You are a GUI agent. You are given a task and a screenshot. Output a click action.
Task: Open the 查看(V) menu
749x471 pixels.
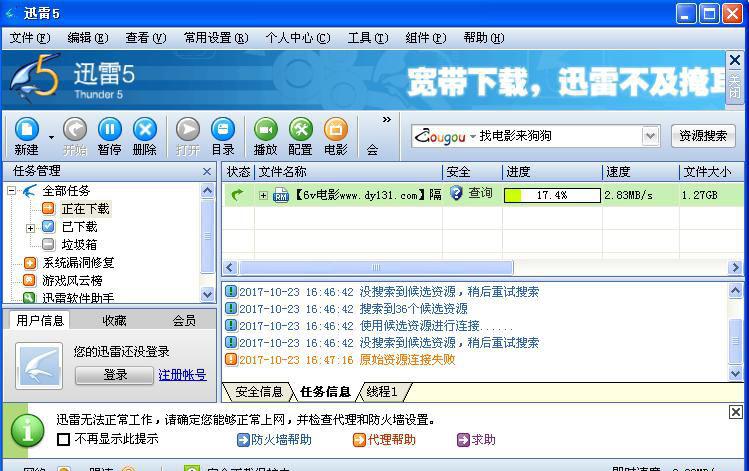pyautogui.click(x=146, y=38)
